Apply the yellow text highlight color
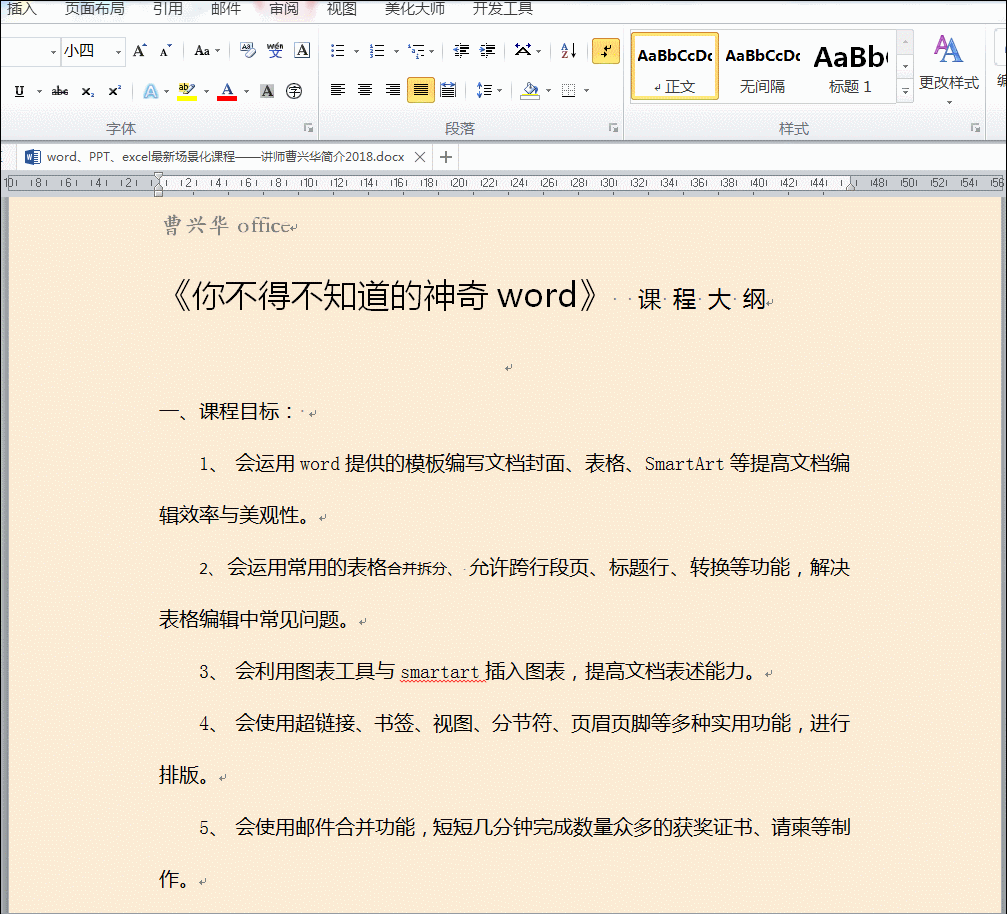The width and height of the screenshot is (1007, 914). click(x=187, y=91)
